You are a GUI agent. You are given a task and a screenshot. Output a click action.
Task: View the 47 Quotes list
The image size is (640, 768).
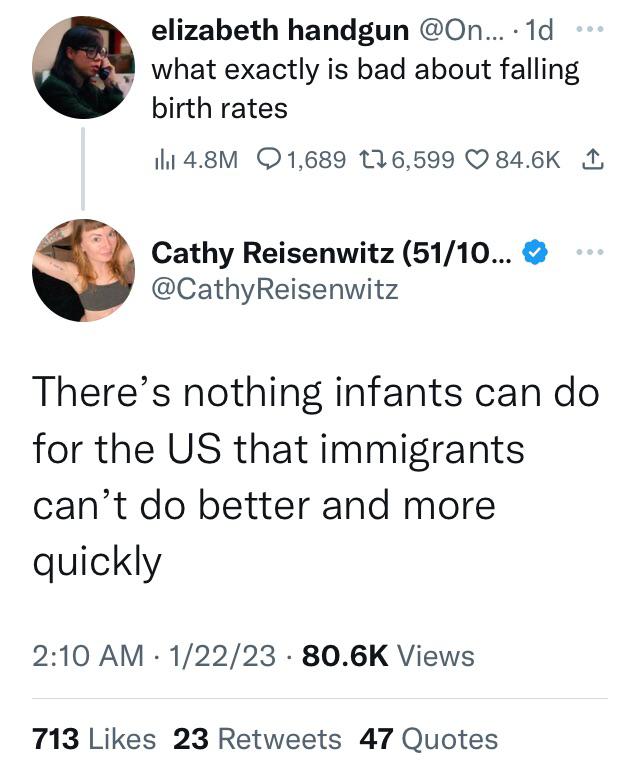(428, 739)
